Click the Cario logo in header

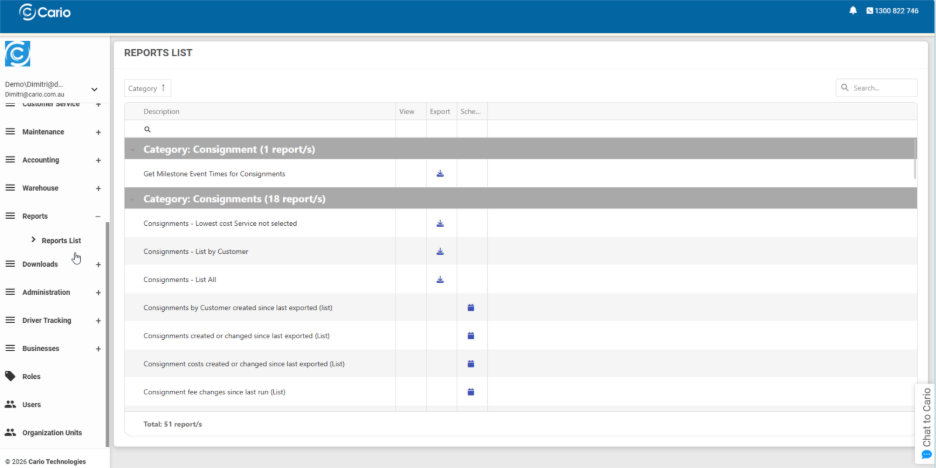pos(45,12)
